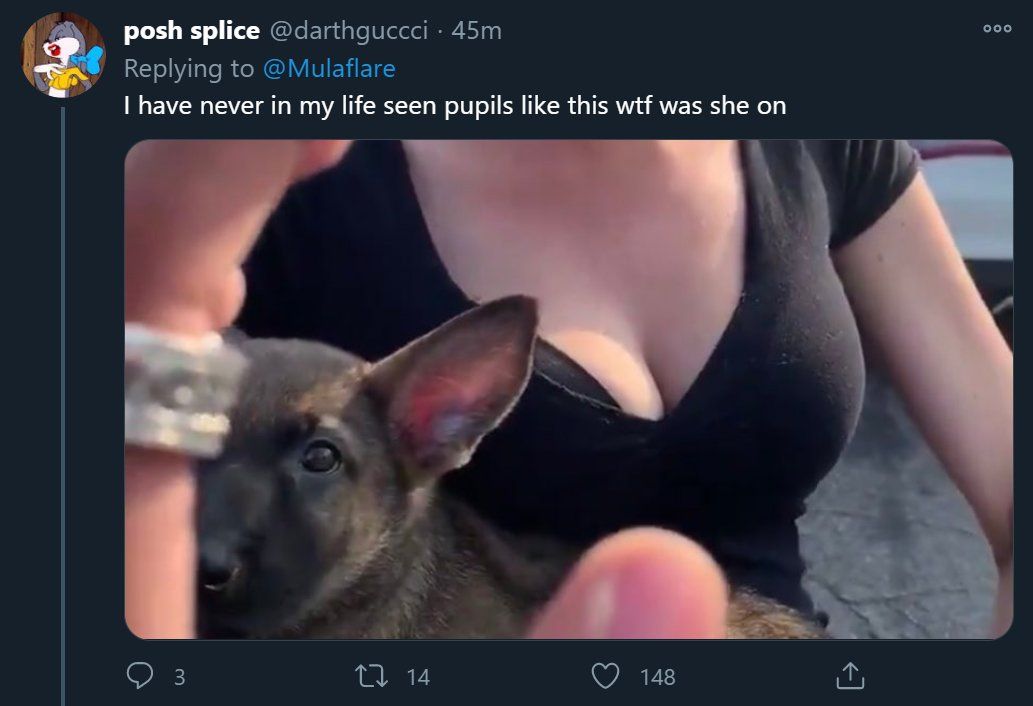This screenshot has width=1033, height=706.
Task: Retweet using the retweet arrows icon
Action: tap(372, 676)
